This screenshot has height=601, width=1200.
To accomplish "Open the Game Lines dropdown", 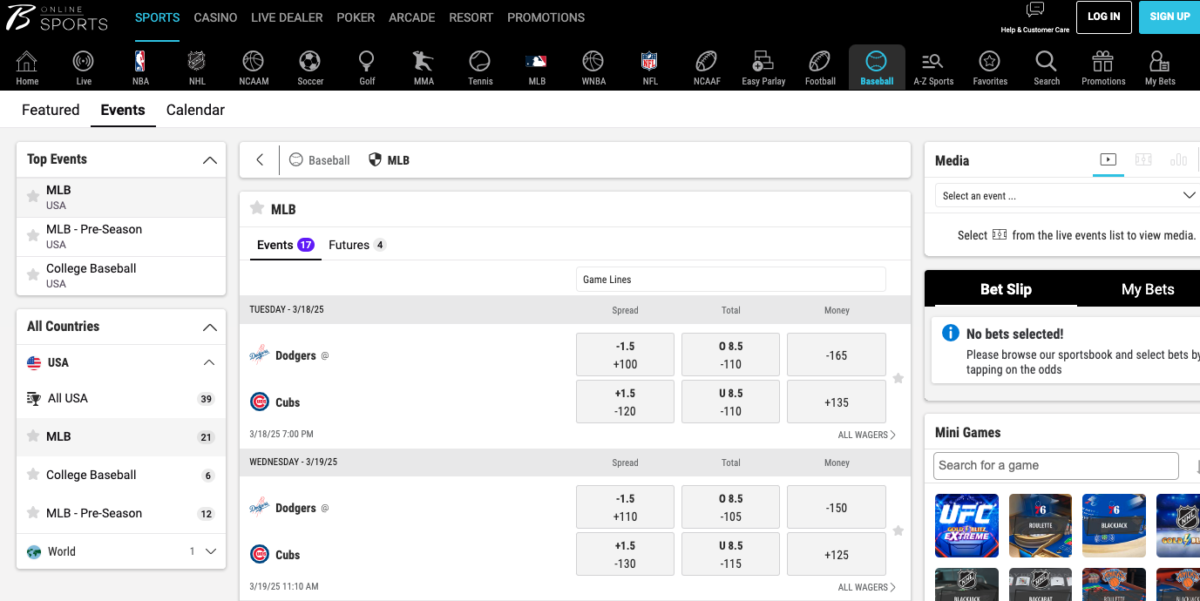I will 731,279.
